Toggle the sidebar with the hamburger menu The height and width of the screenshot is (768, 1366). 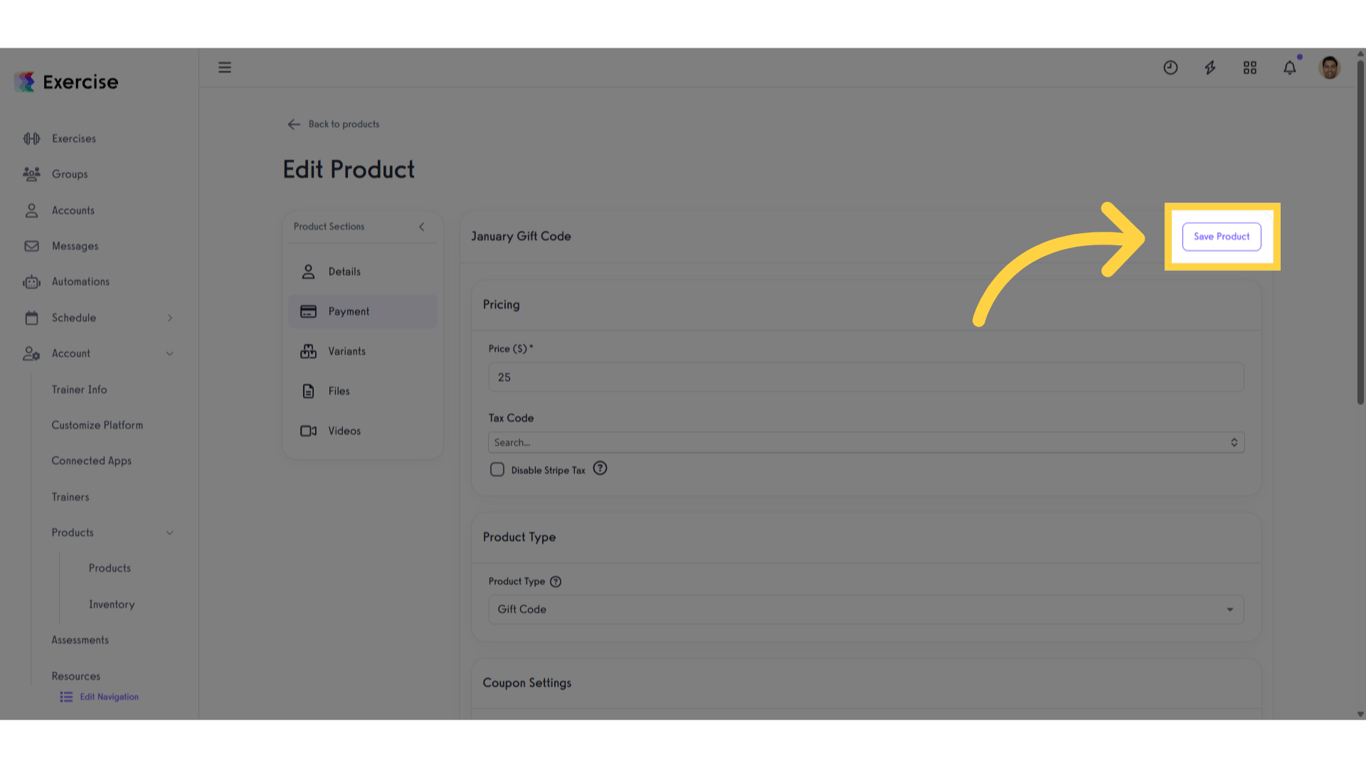tap(224, 67)
